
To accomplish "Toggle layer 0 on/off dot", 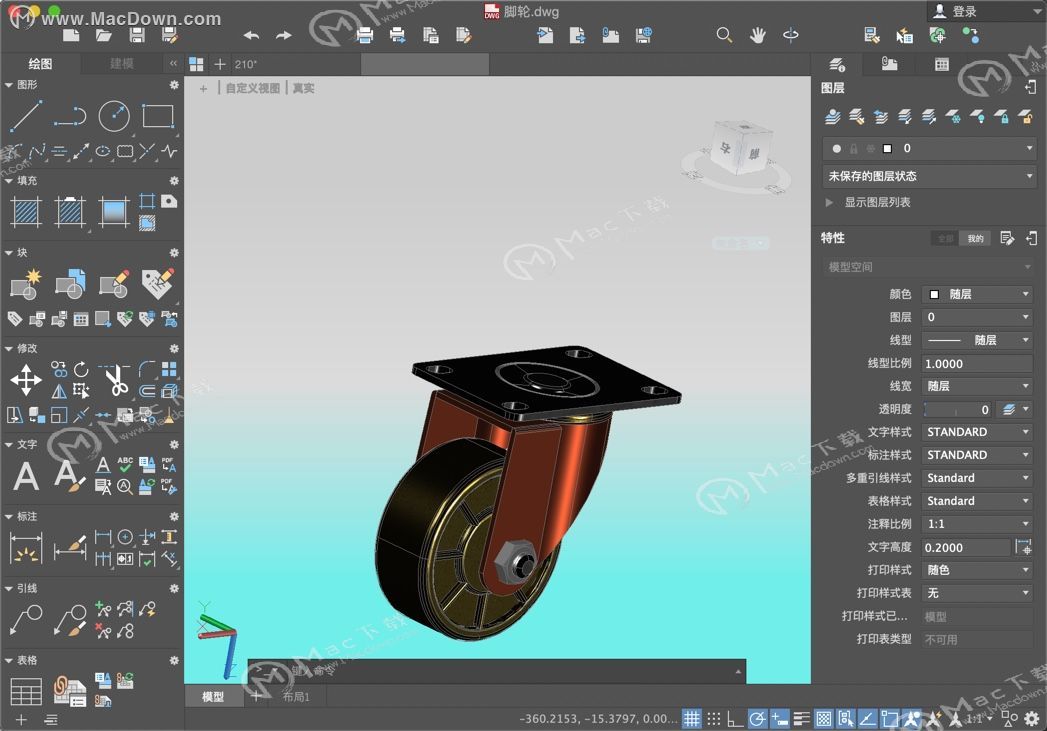I will pos(837,148).
